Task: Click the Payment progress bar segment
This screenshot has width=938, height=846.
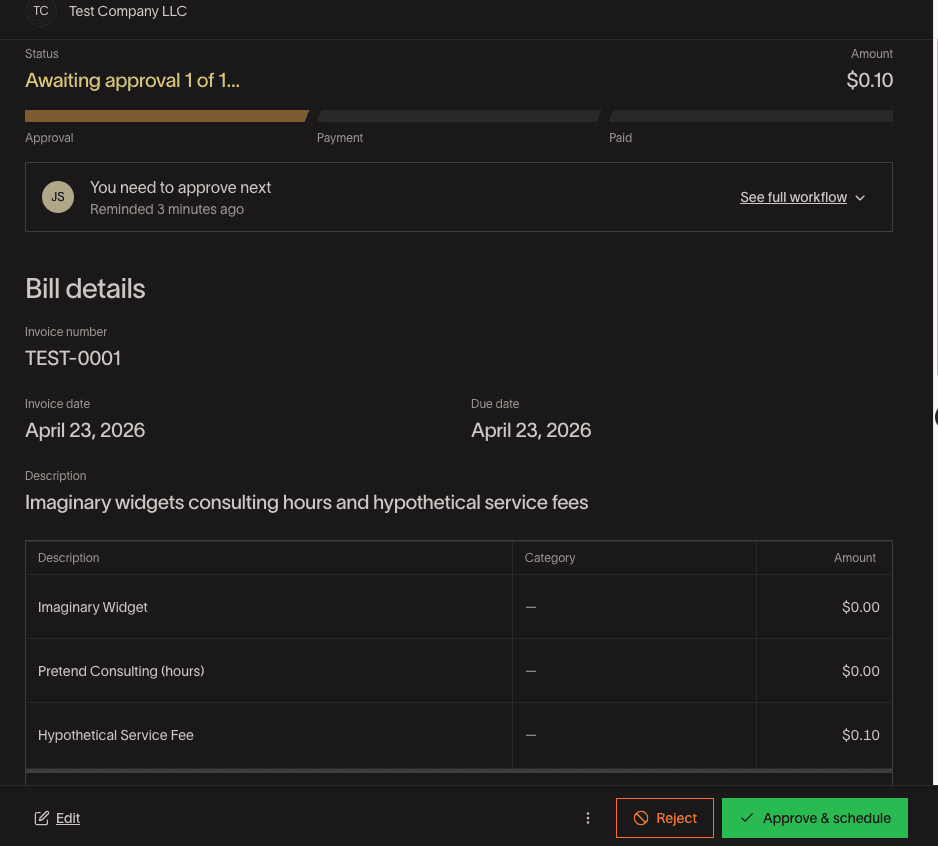Action: [459, 116]
